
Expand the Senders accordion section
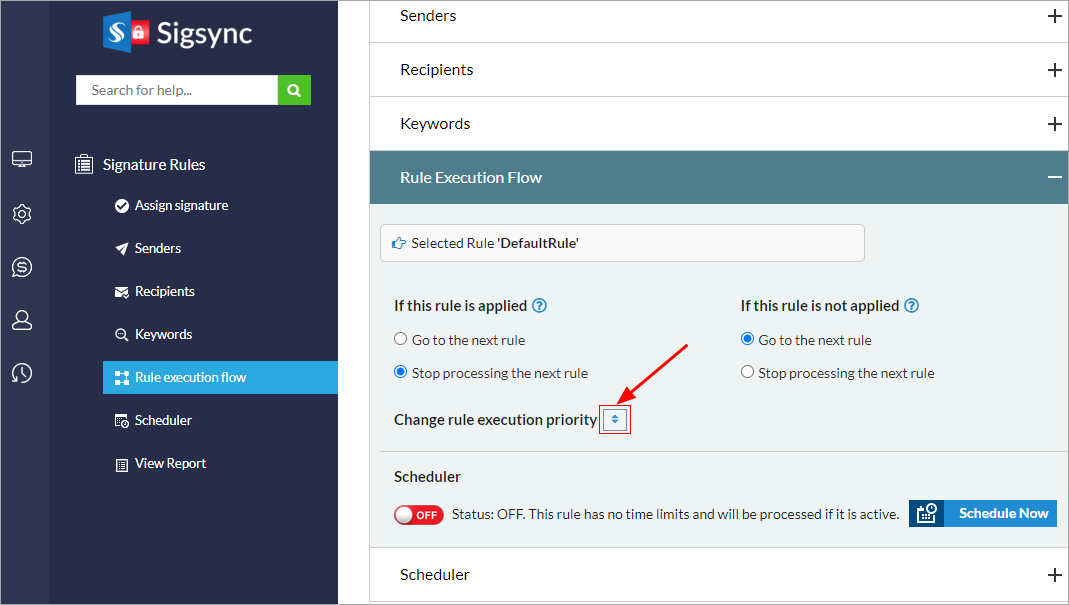coord(1054,16)
